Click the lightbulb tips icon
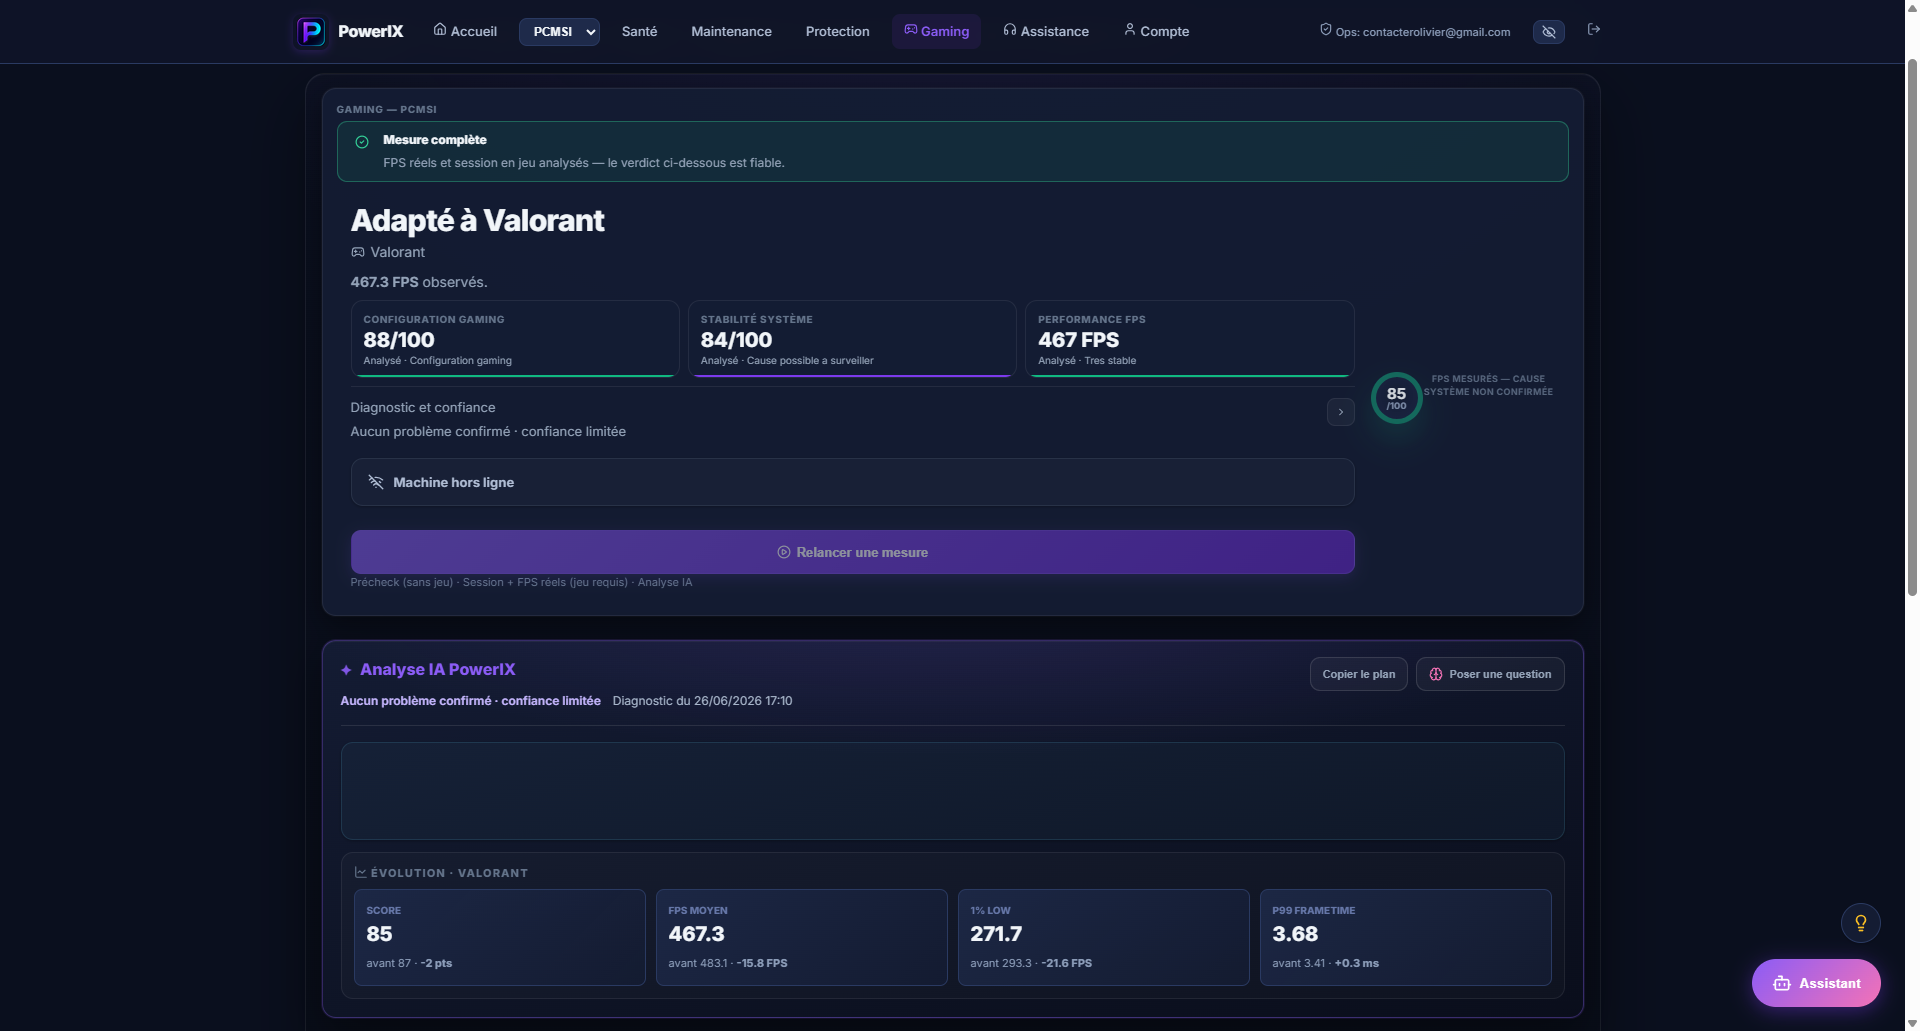 point(1861,923)
